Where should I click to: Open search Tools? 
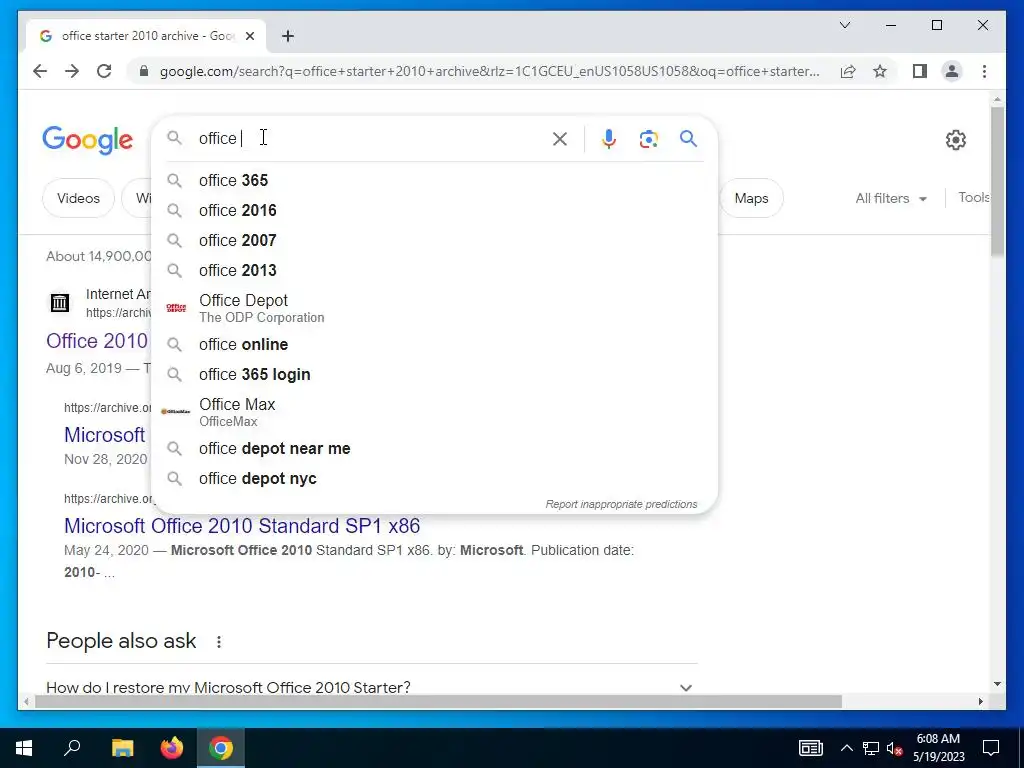coord(974,197)
